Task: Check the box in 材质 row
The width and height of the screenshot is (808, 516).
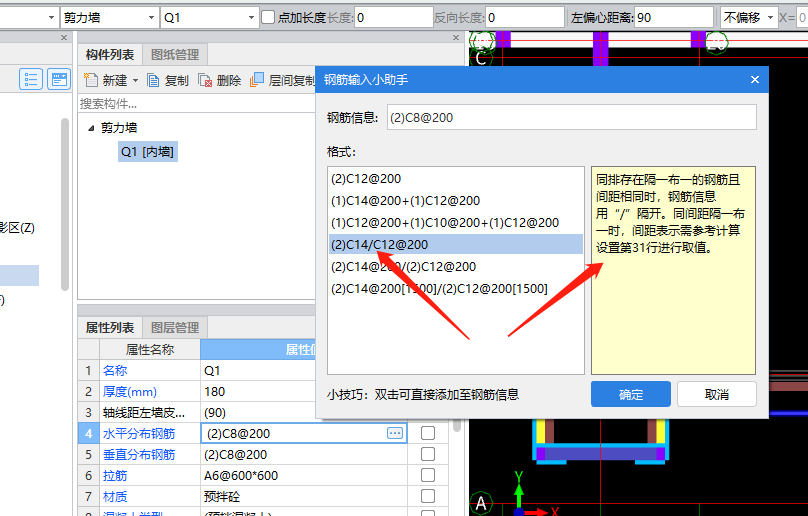Action: [428, 496]
